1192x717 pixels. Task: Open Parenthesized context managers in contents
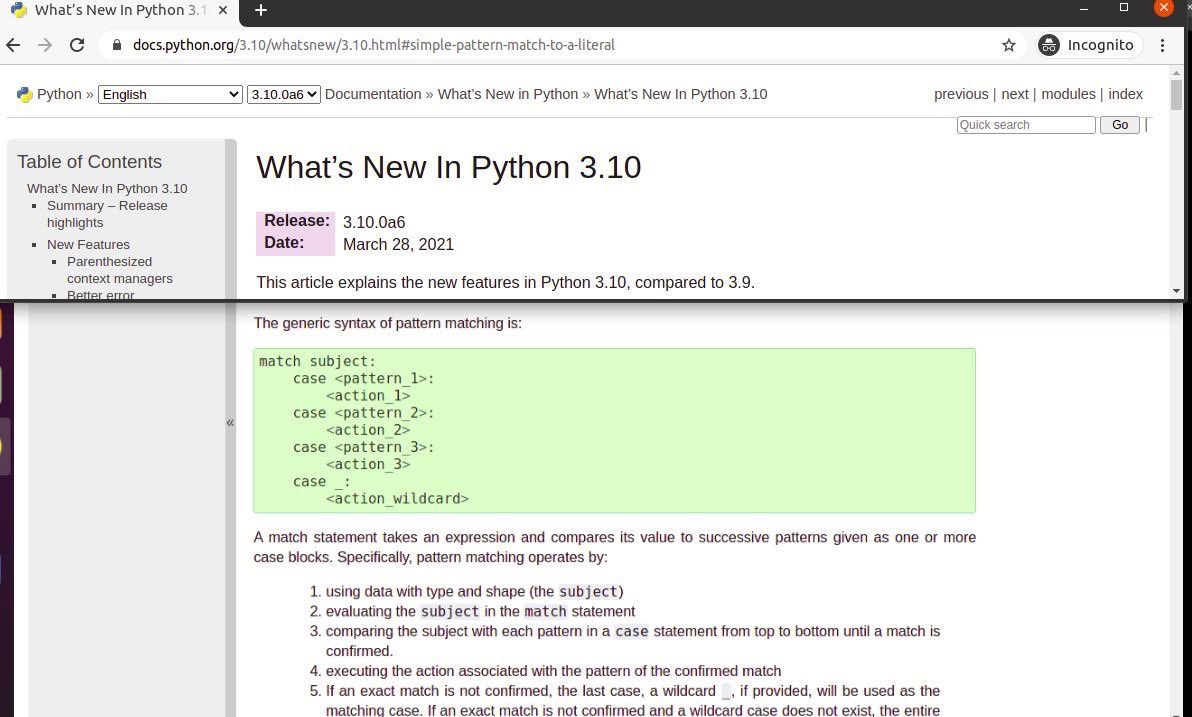119,270
